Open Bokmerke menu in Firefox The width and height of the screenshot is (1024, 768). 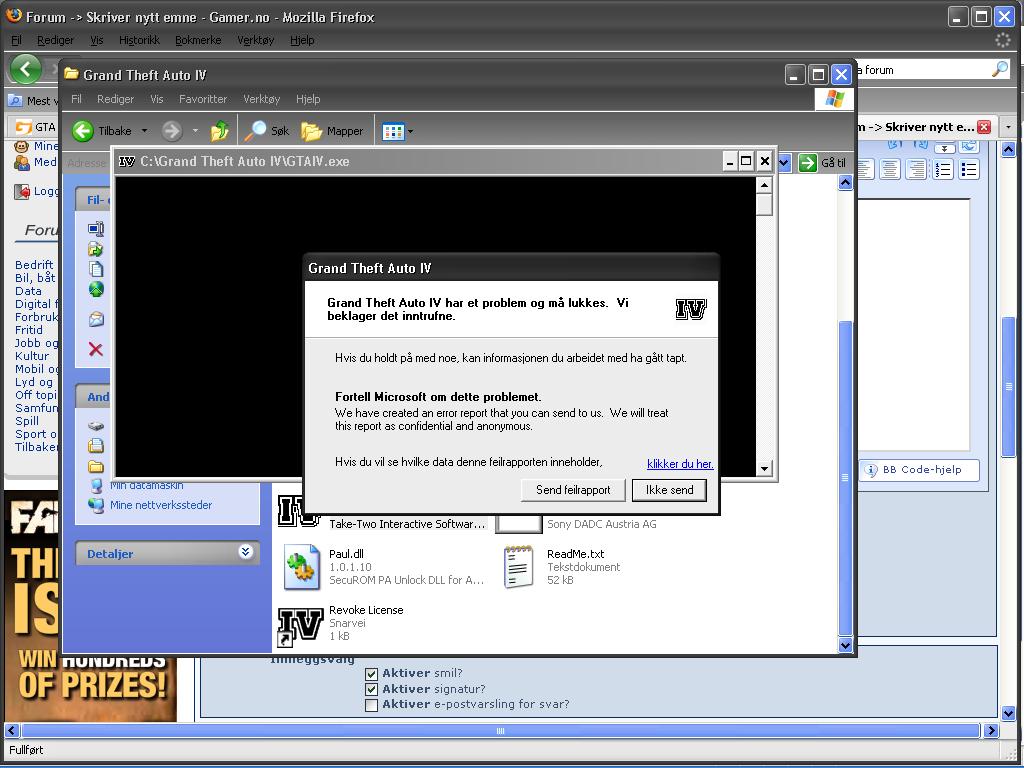click(198, 40)
